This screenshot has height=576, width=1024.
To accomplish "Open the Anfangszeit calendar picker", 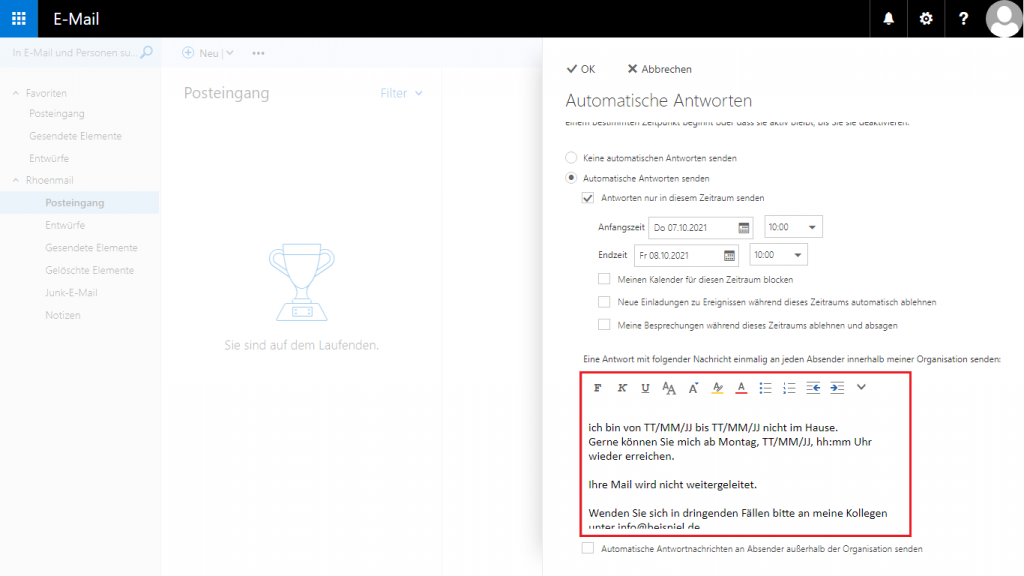I will coord(744,227).
